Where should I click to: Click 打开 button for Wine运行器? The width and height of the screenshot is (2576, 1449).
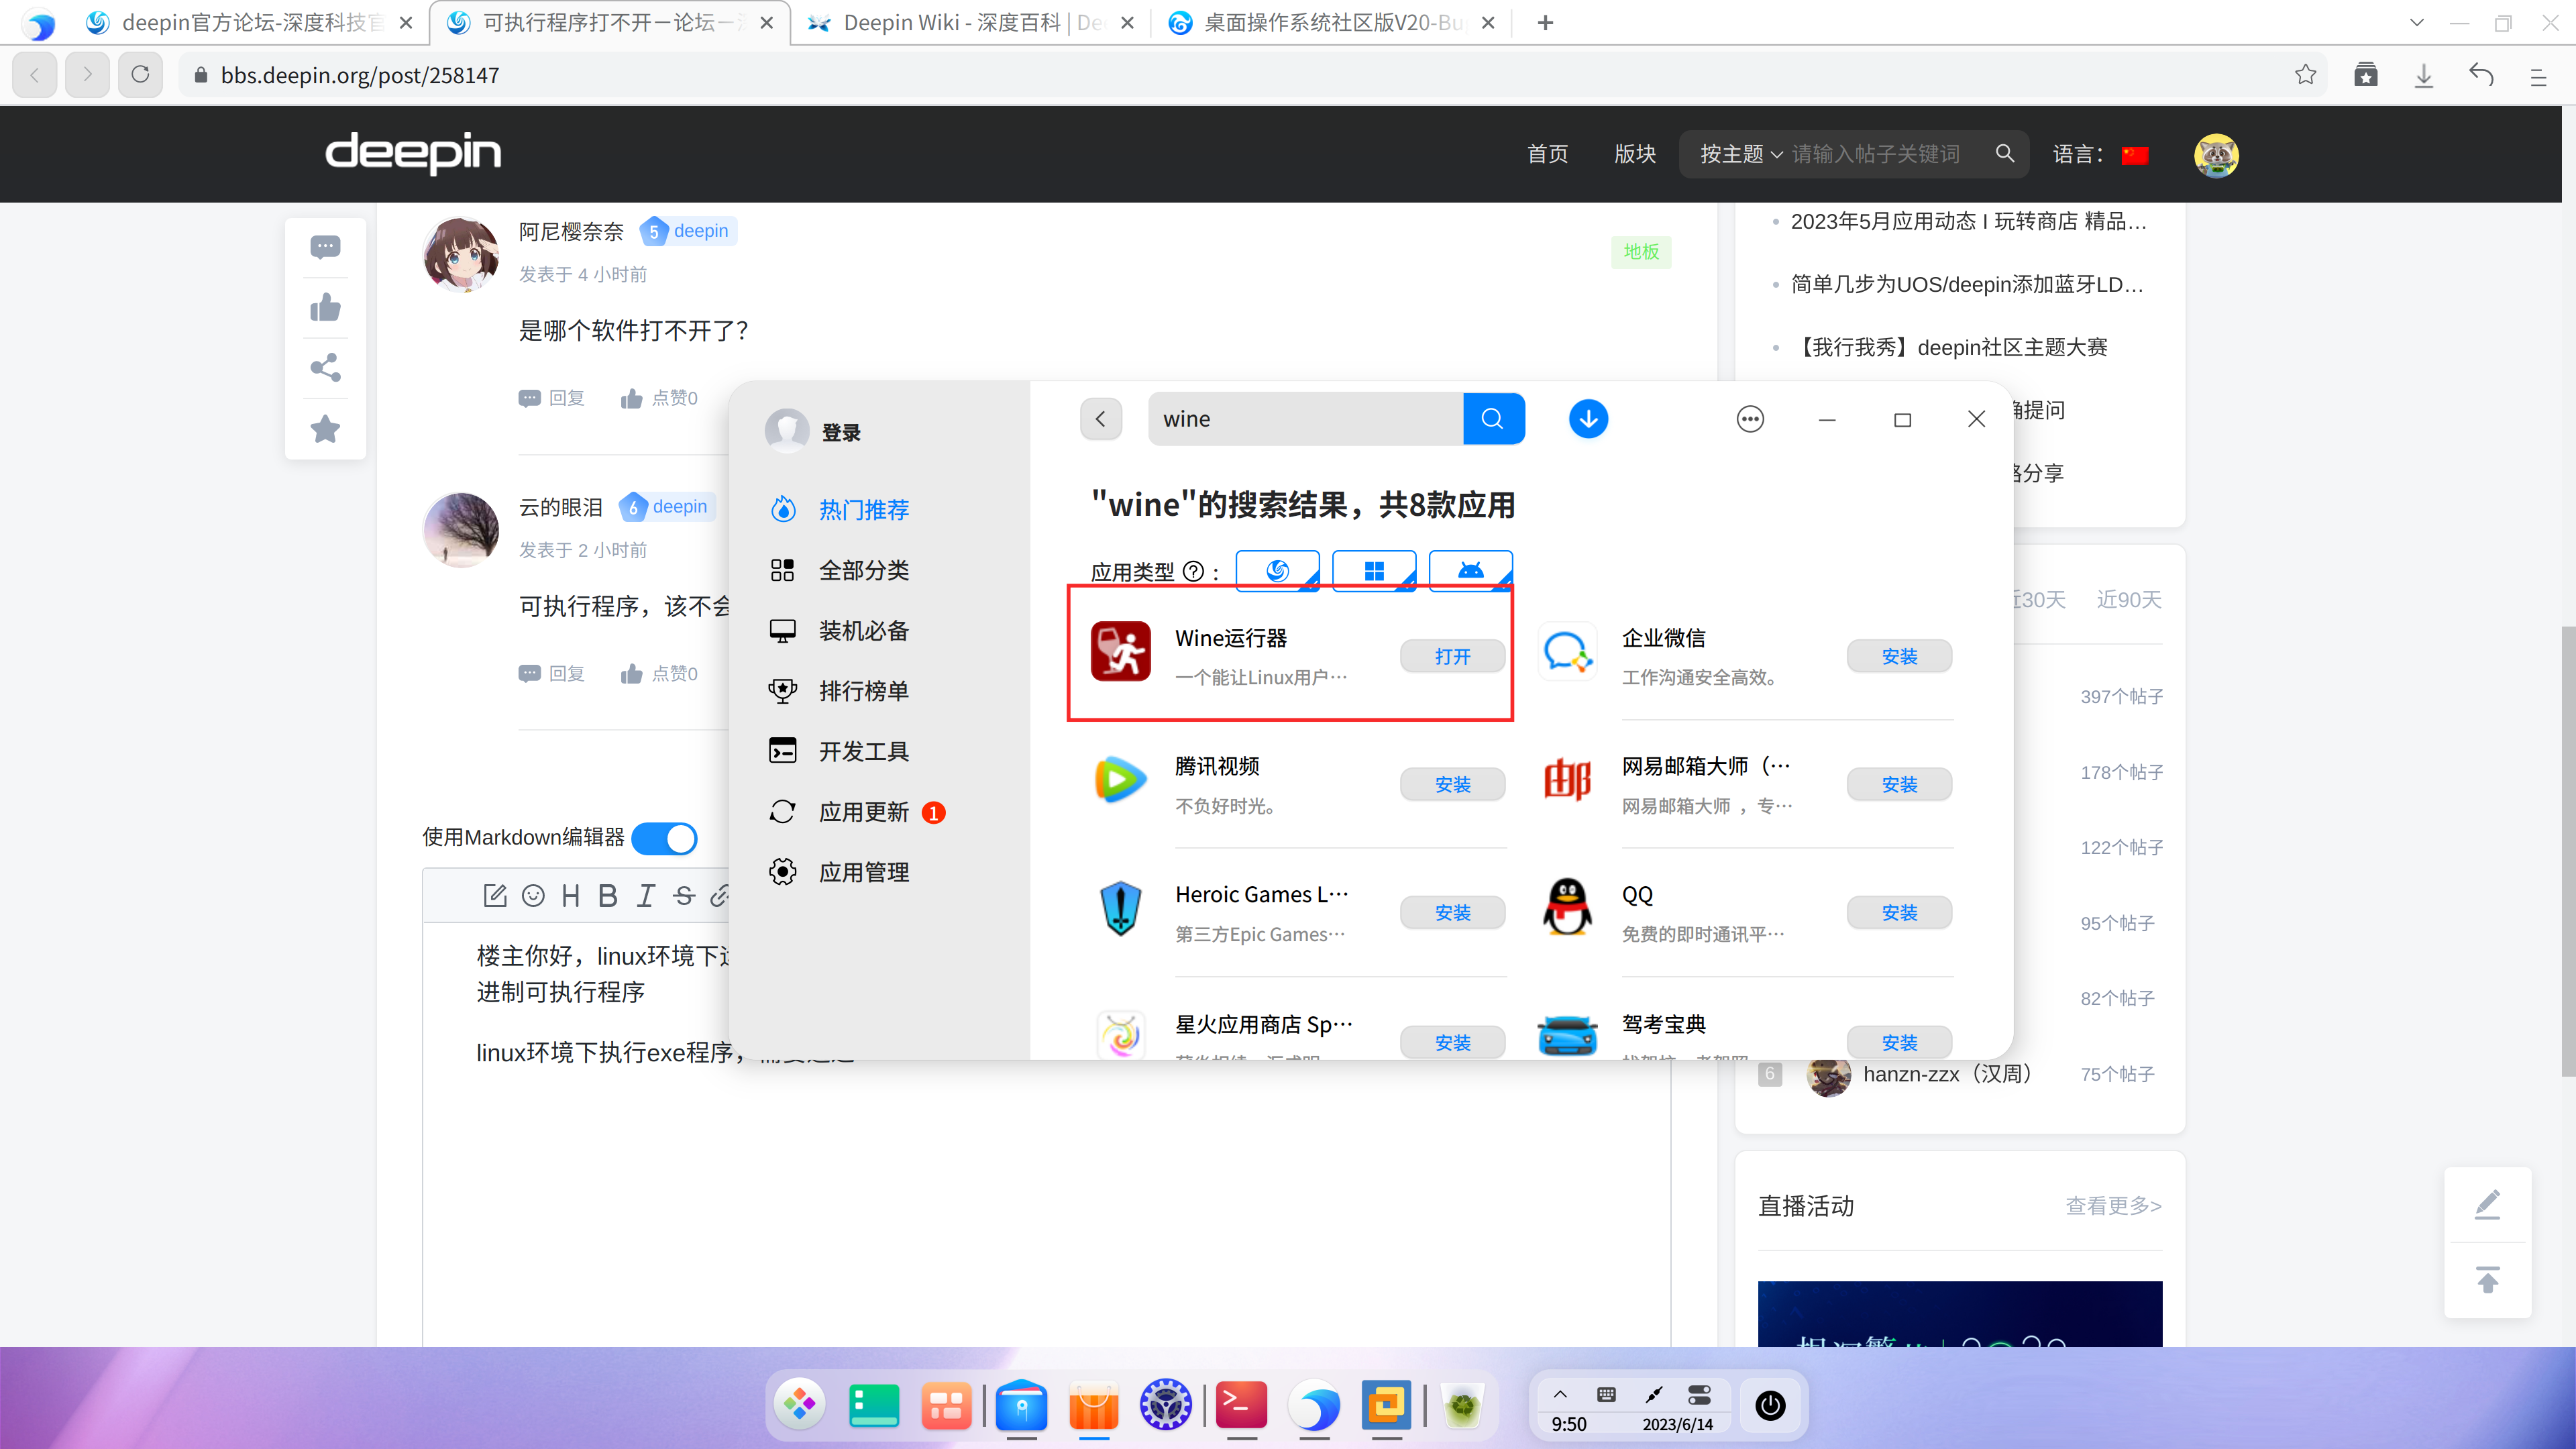coord(1452,656)
